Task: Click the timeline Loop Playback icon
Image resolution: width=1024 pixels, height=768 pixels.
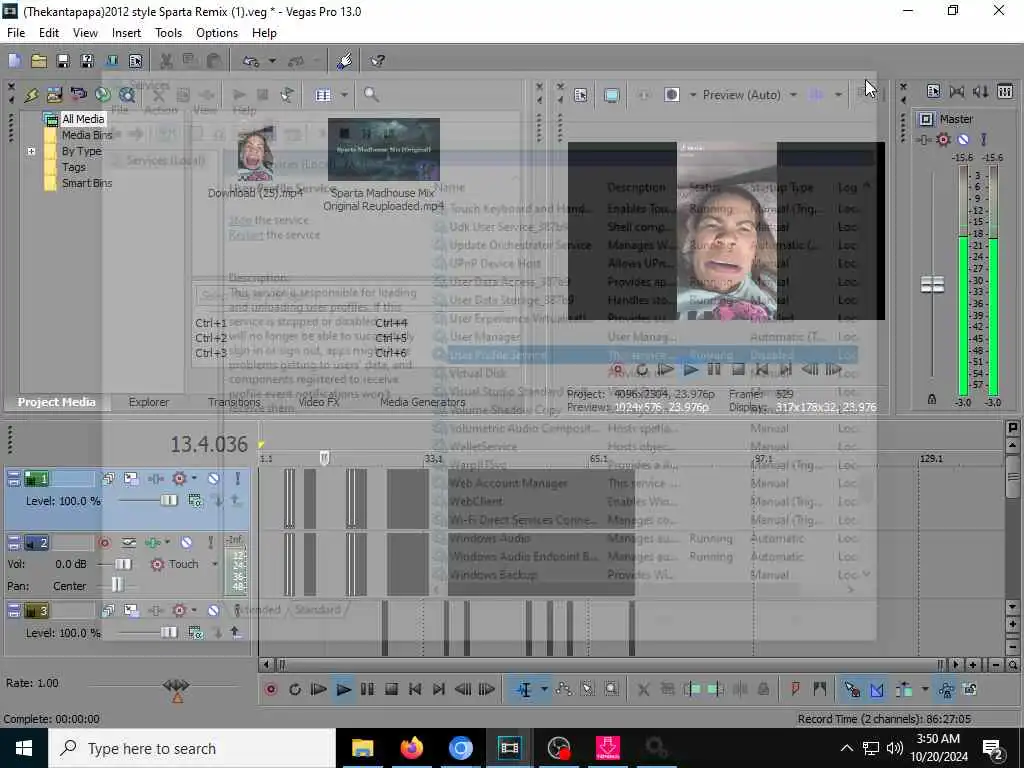Action: pyautogui.click(x=295, y=690)
